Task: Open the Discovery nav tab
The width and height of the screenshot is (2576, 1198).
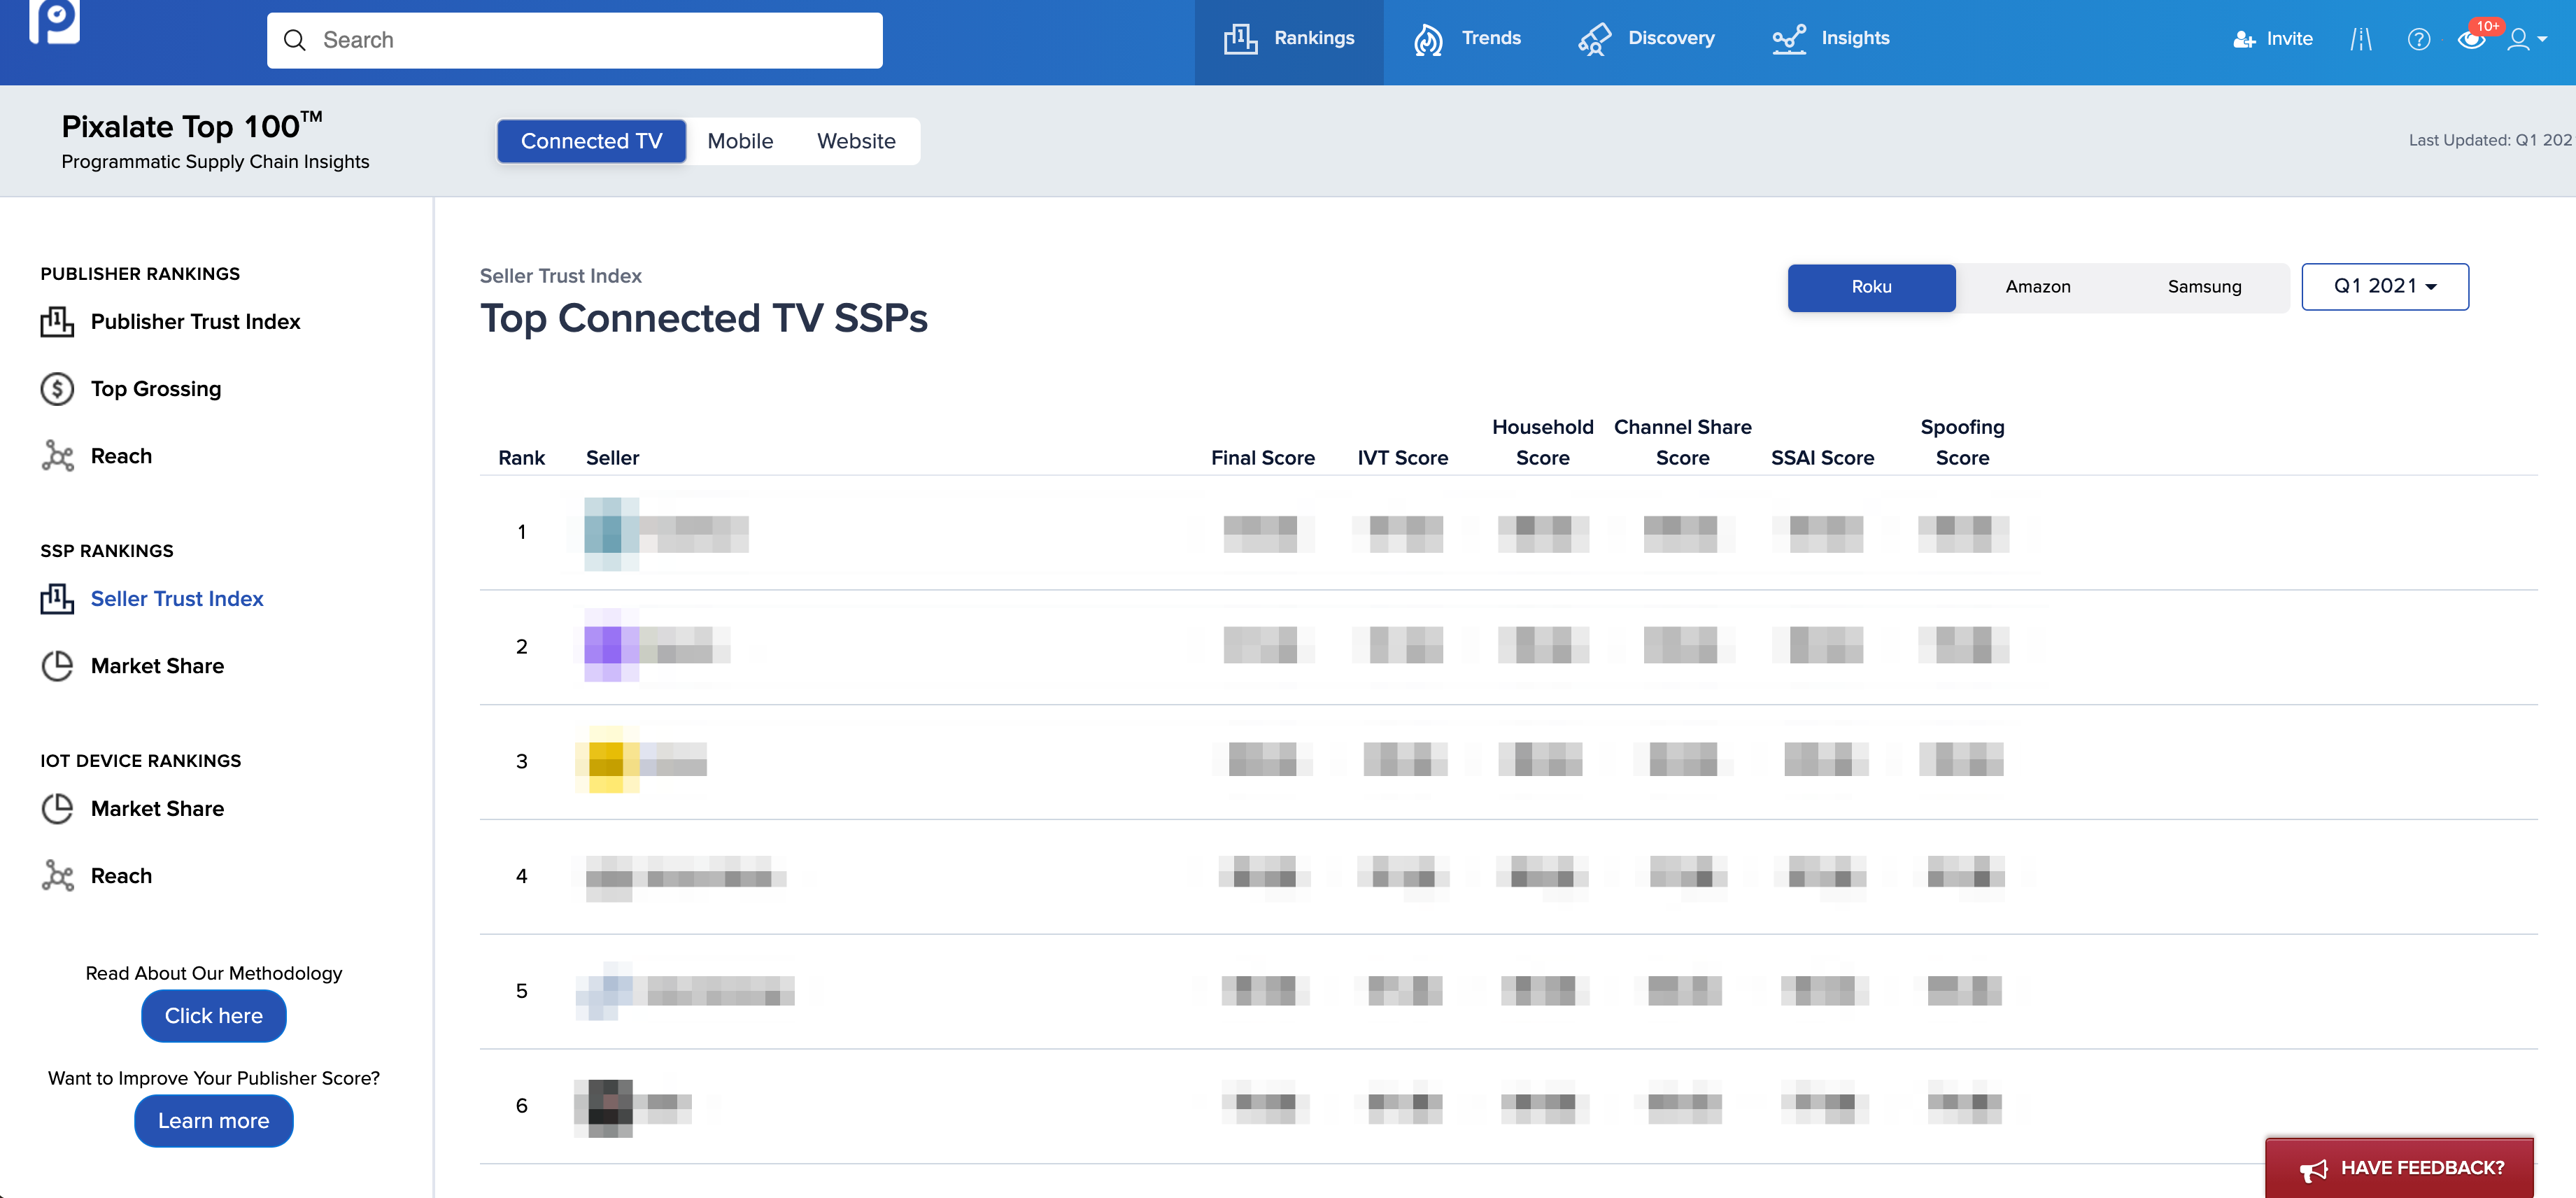Action: [x=1646, y=40]
